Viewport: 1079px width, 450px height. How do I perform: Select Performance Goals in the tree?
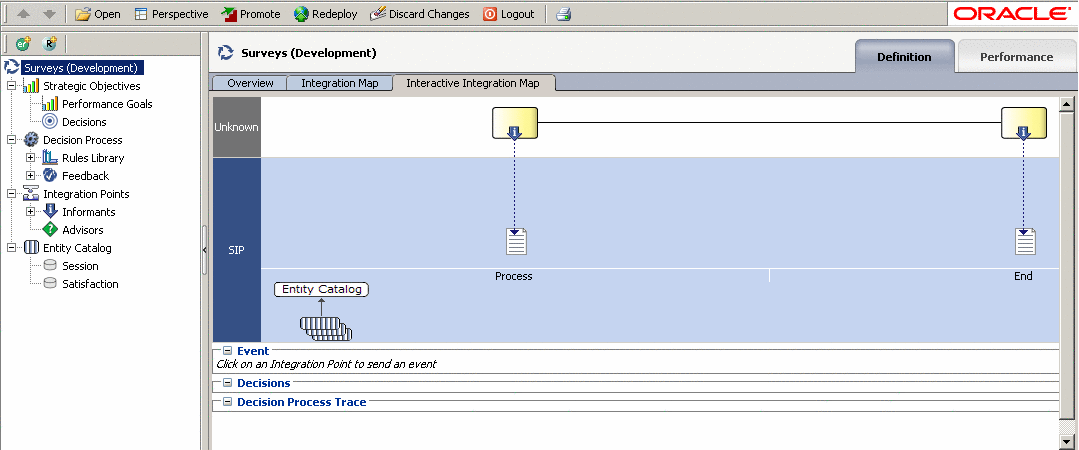tap(106, 104)
